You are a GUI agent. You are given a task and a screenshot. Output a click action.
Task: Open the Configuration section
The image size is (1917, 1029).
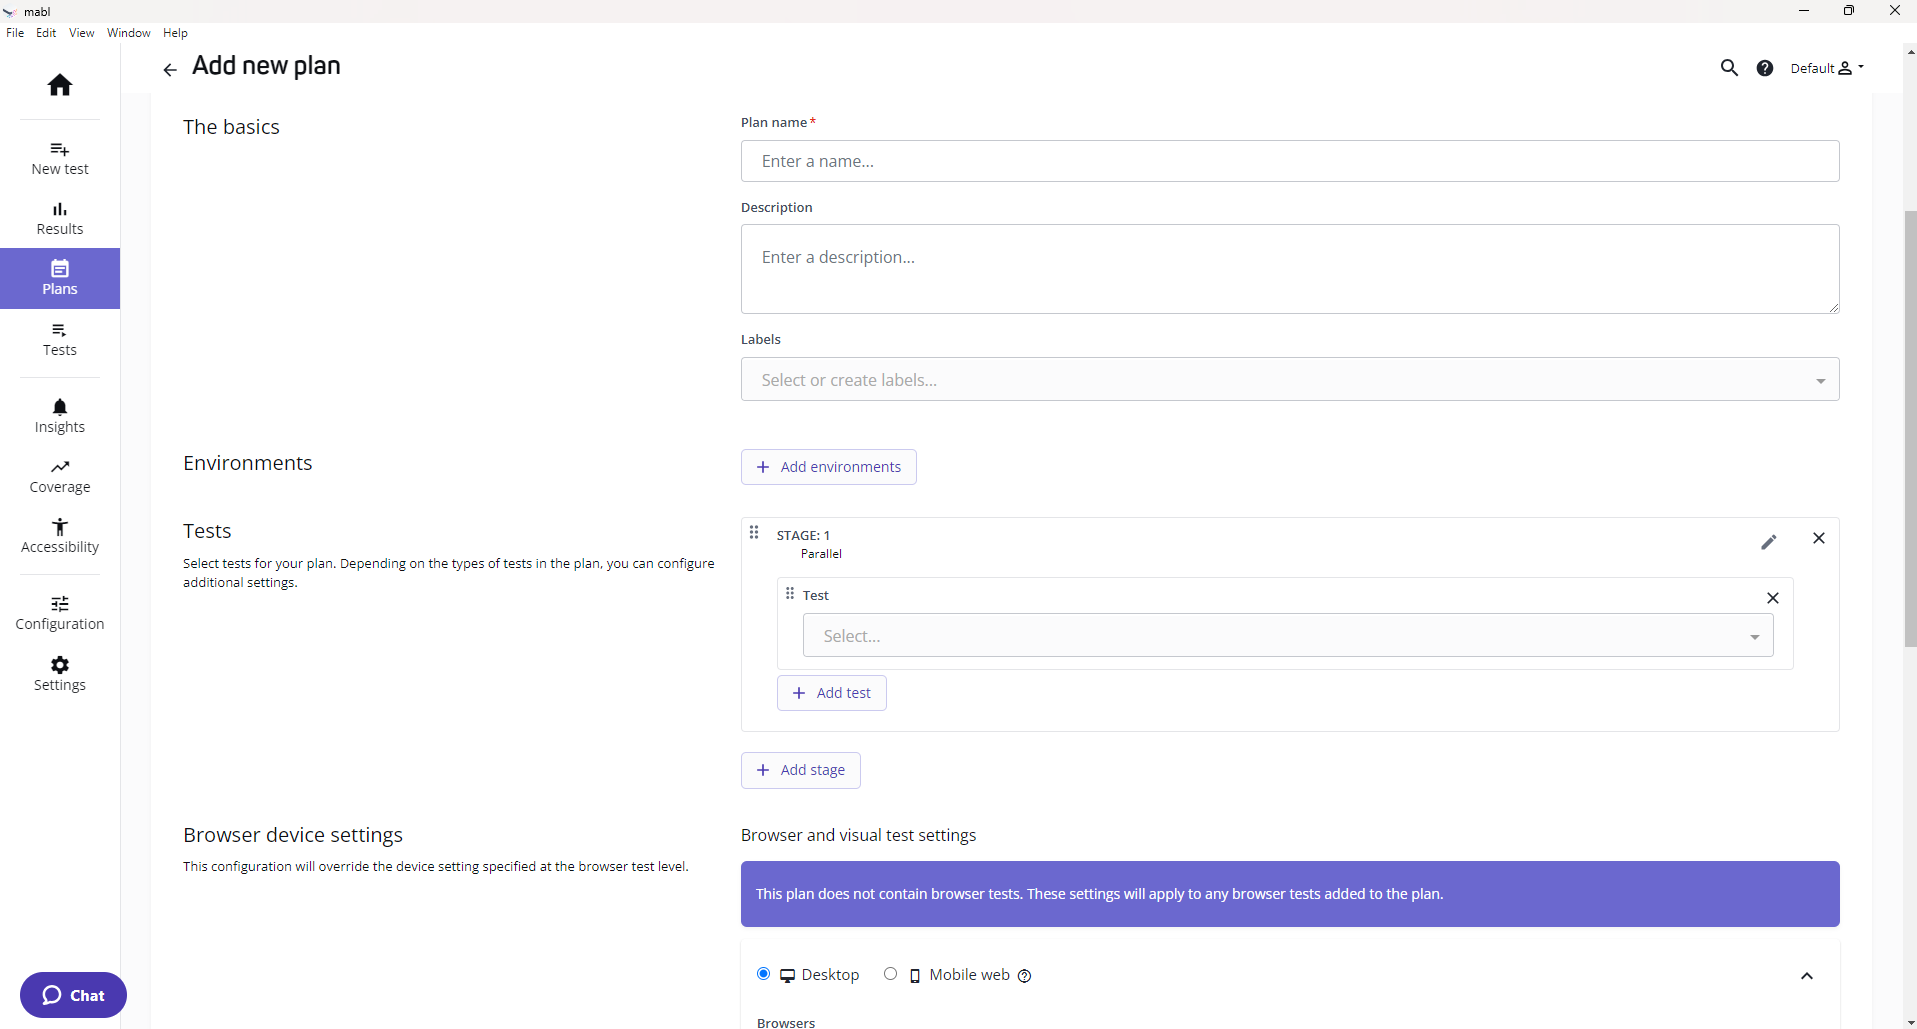59,611
